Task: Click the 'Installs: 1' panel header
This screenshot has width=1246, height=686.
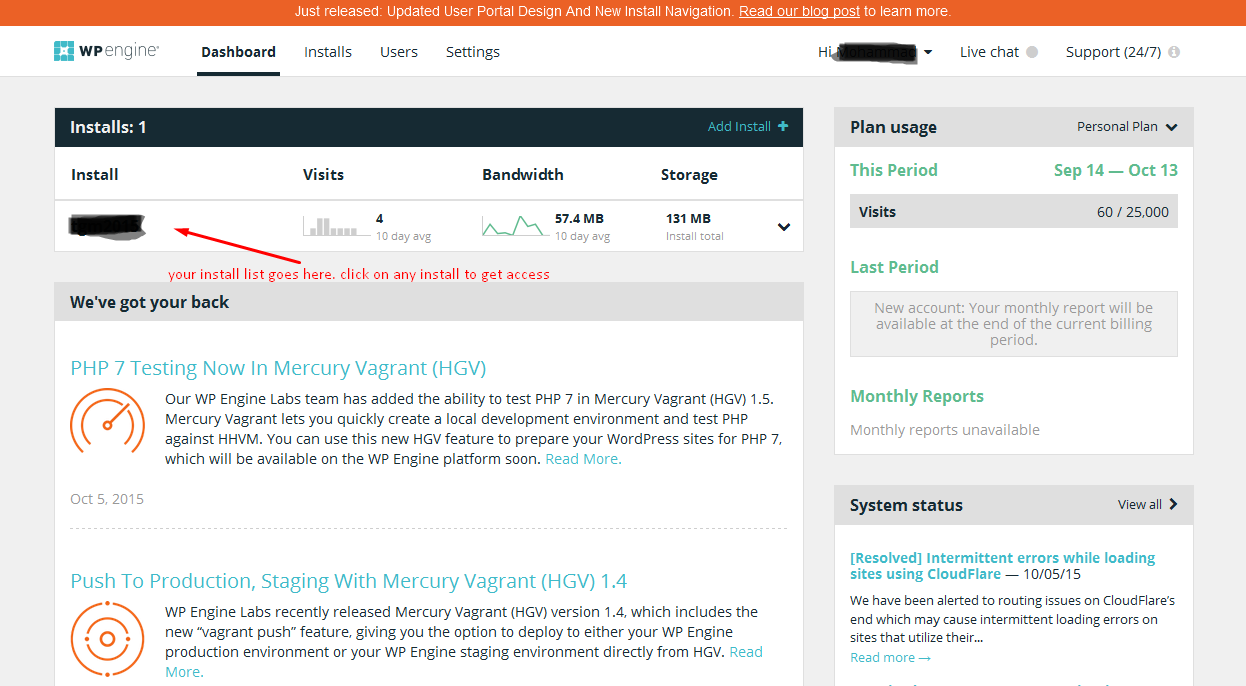Action: tap(429, 127)
